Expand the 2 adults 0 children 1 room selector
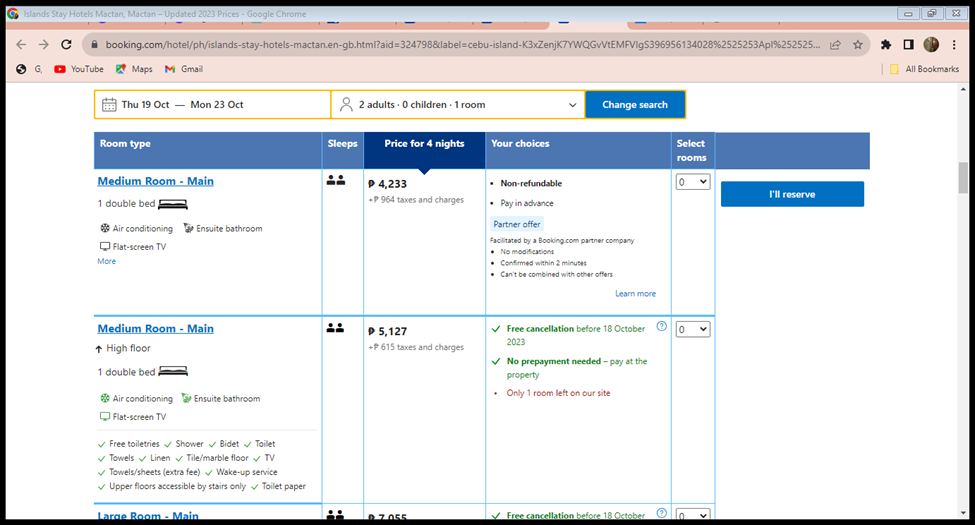 click(458, 105)
